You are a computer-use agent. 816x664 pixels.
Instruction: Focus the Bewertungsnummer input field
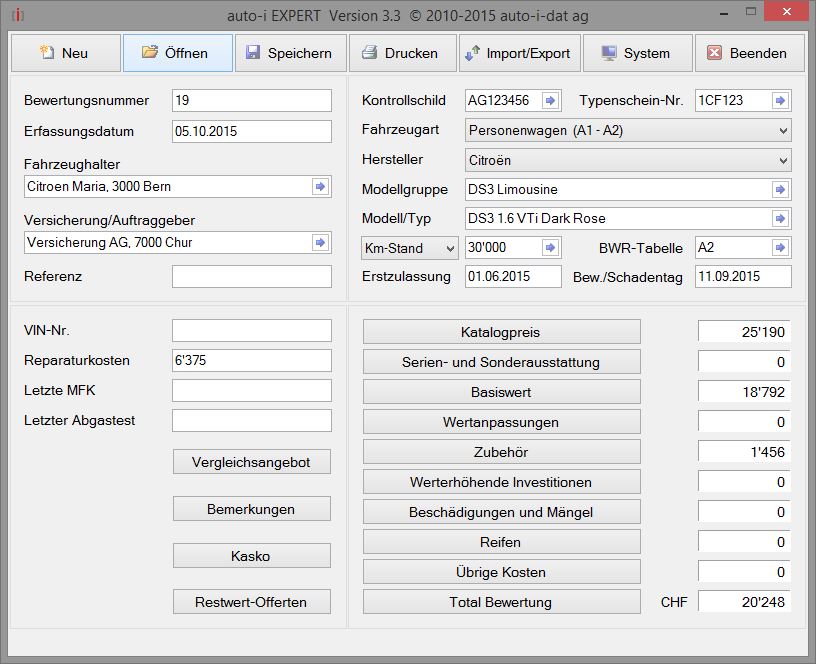click(x=252, y=100)
